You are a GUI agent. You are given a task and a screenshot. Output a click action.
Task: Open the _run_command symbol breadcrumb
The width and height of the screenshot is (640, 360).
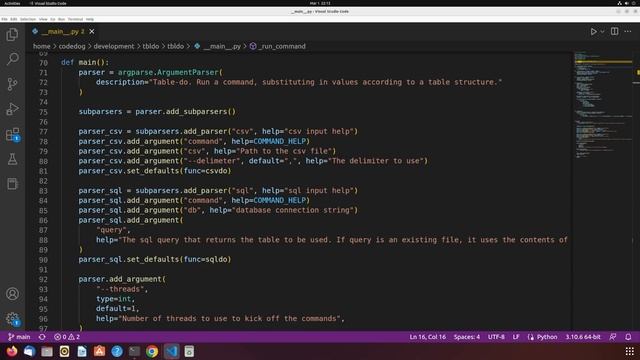[278, 46]
